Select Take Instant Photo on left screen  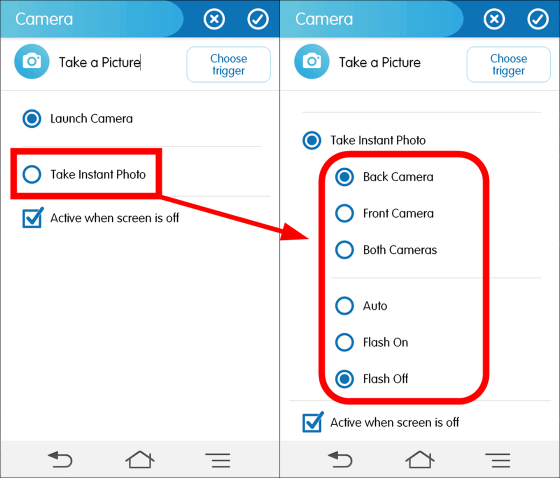[32, 174]
